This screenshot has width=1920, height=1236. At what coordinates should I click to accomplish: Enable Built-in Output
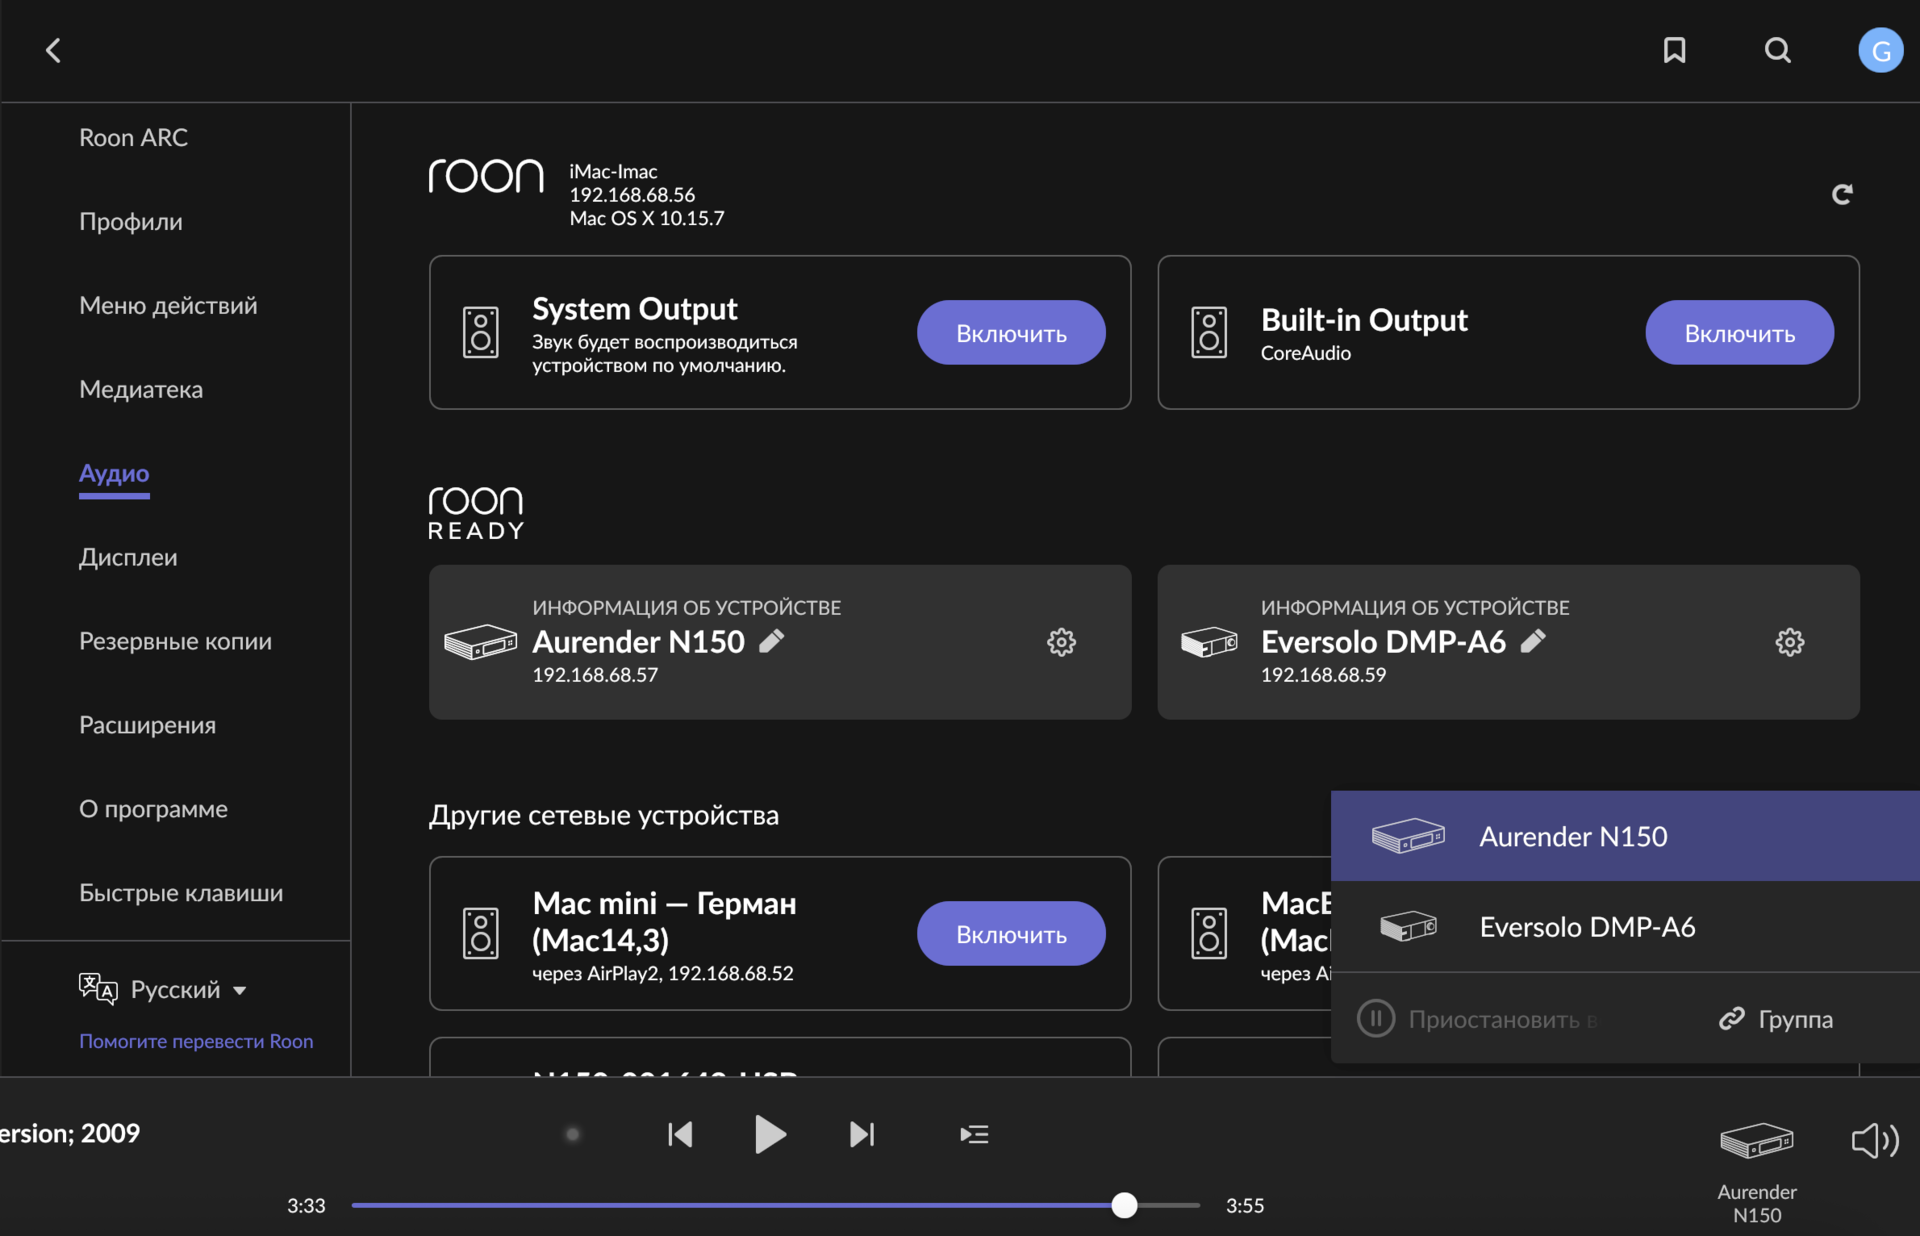coord(1739,333)
